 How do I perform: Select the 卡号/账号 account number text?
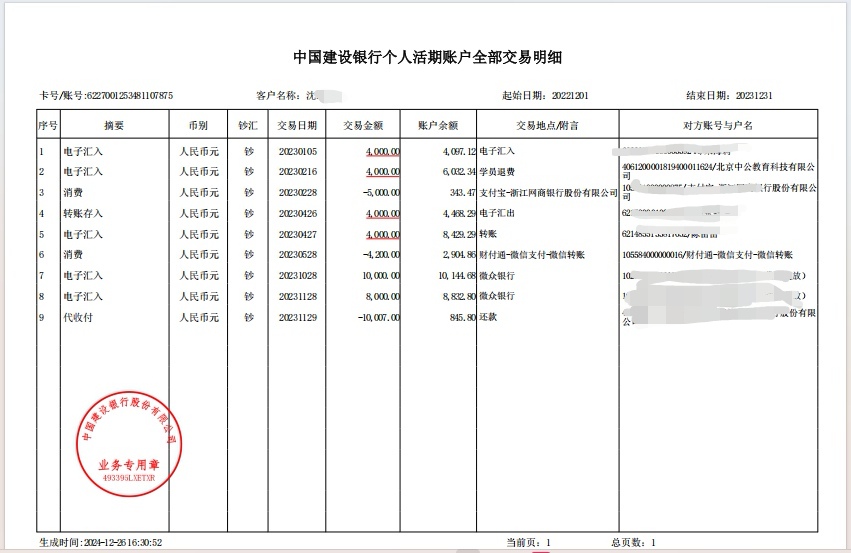pos(105,96)
